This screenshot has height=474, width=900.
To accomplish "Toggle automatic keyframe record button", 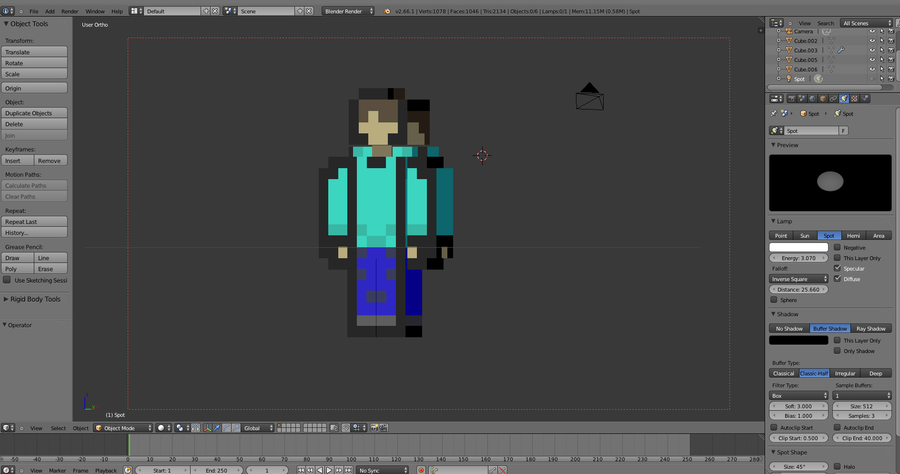I will coord(421,470).
